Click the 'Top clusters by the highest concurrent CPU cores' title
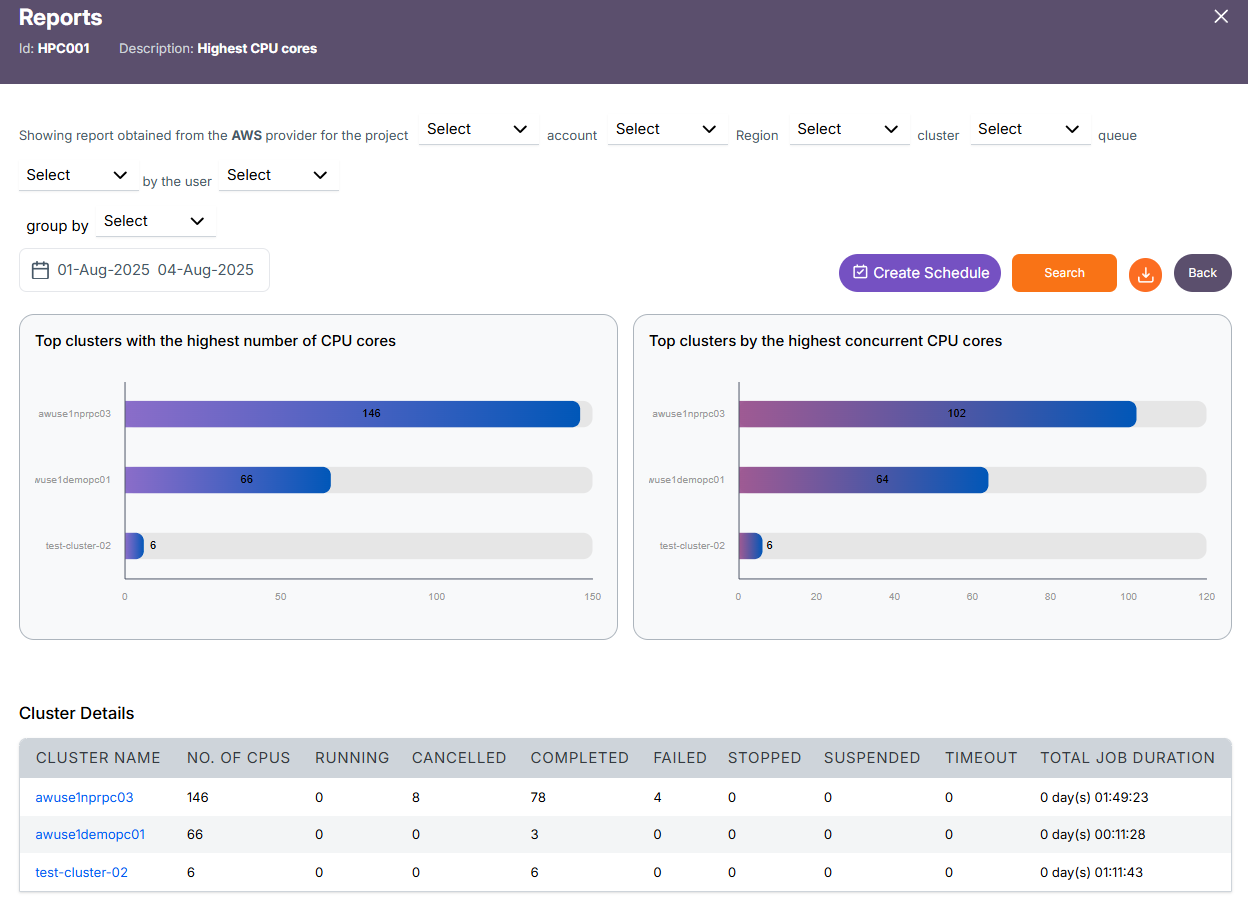Image resolution: width=1248 pixels, height=903 pixels. point(826,341)
